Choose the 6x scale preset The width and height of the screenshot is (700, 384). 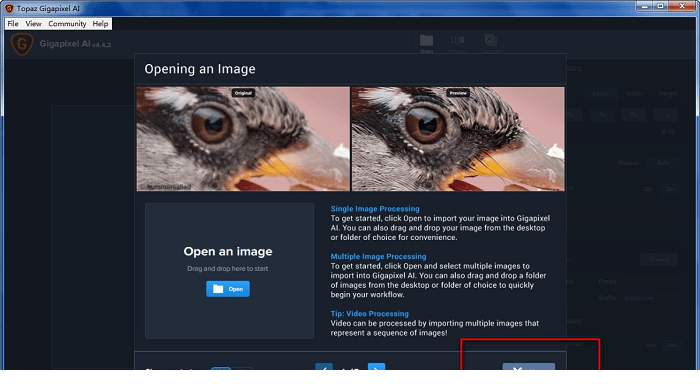pyautogui.click(x=633, y=115)
